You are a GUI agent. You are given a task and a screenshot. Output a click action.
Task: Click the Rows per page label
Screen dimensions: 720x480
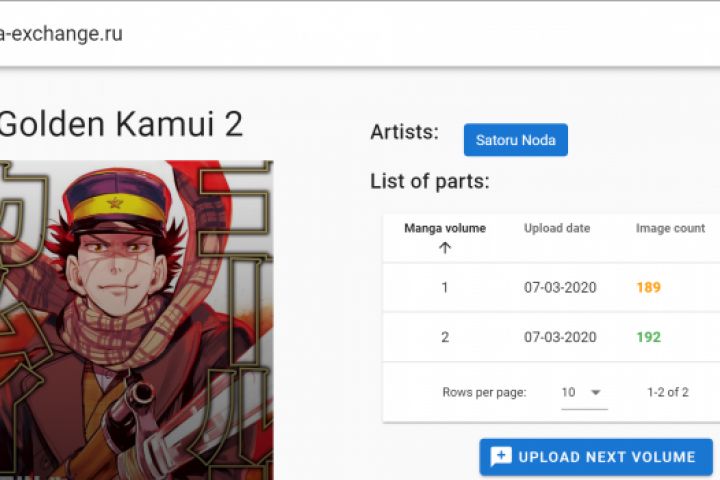coord(484,392)
